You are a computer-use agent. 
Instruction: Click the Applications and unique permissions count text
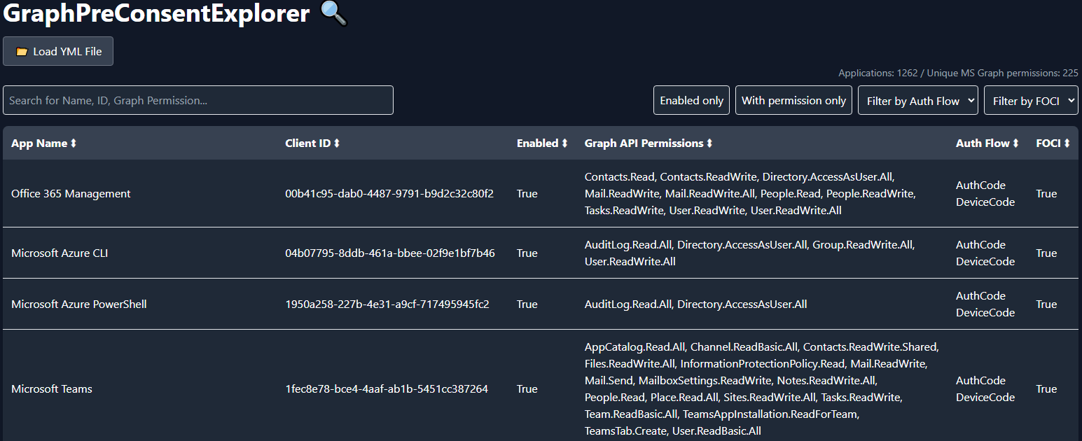[x=958, y=73]
